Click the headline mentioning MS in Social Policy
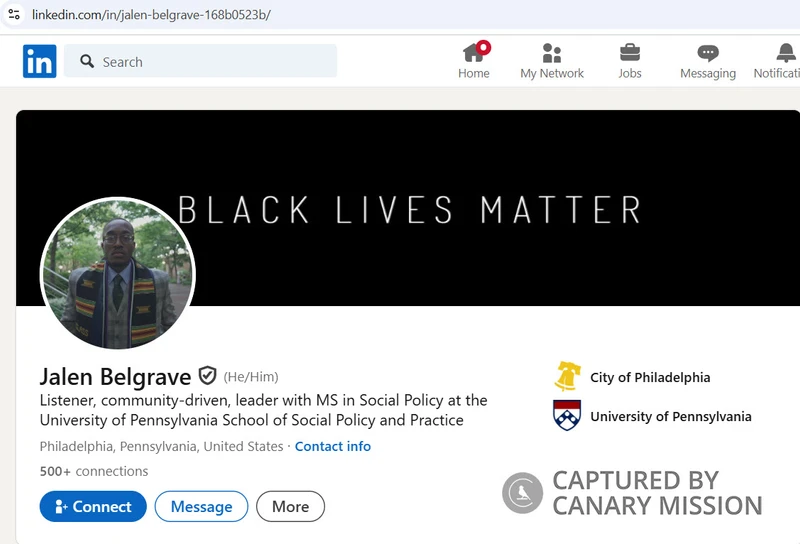The height and width of the screenshot is (544, 800). click(263, 410)
